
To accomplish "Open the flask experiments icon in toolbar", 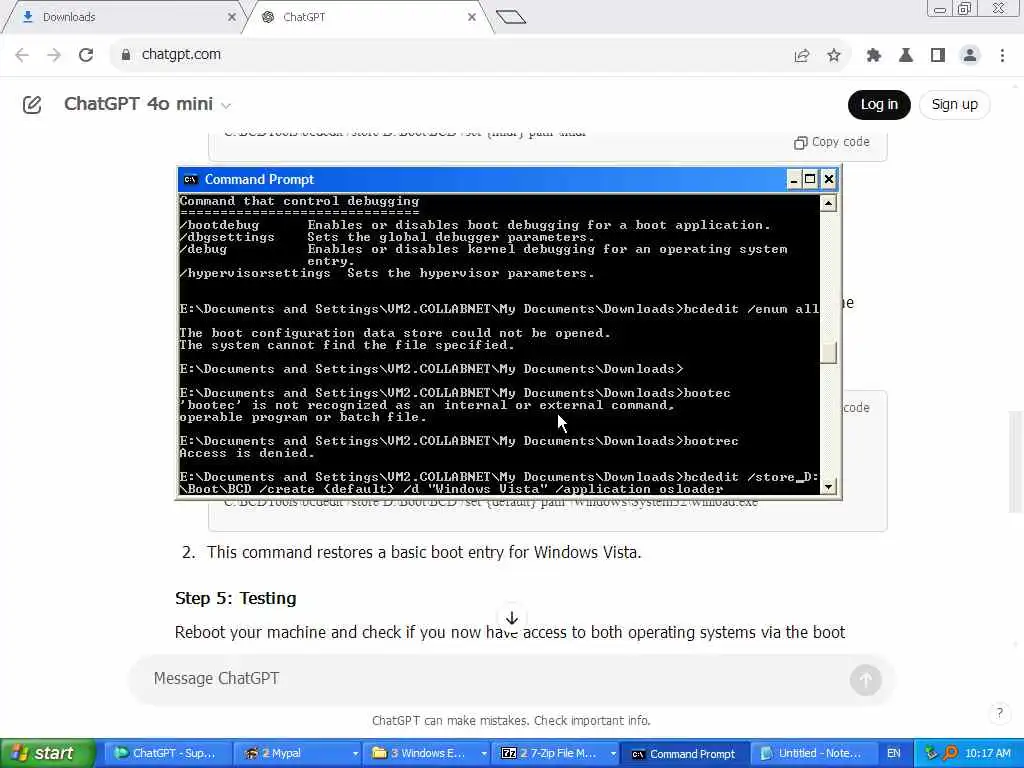I will click(x=906, y=56).
